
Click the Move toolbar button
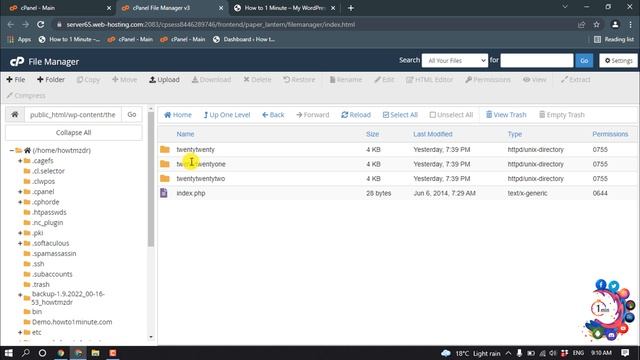(124, 80)
